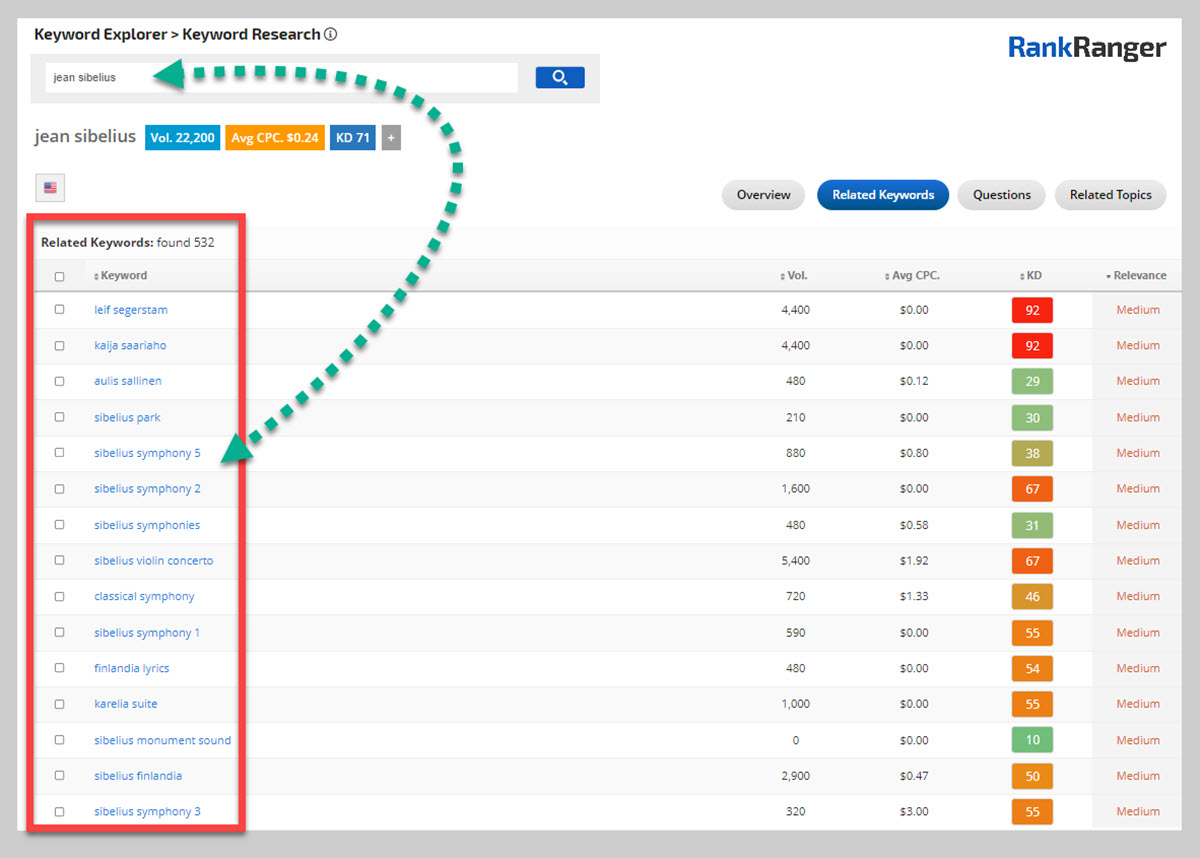Click KD 38 swatch for sibelius symphony 5

click(x=1032, y=453)
